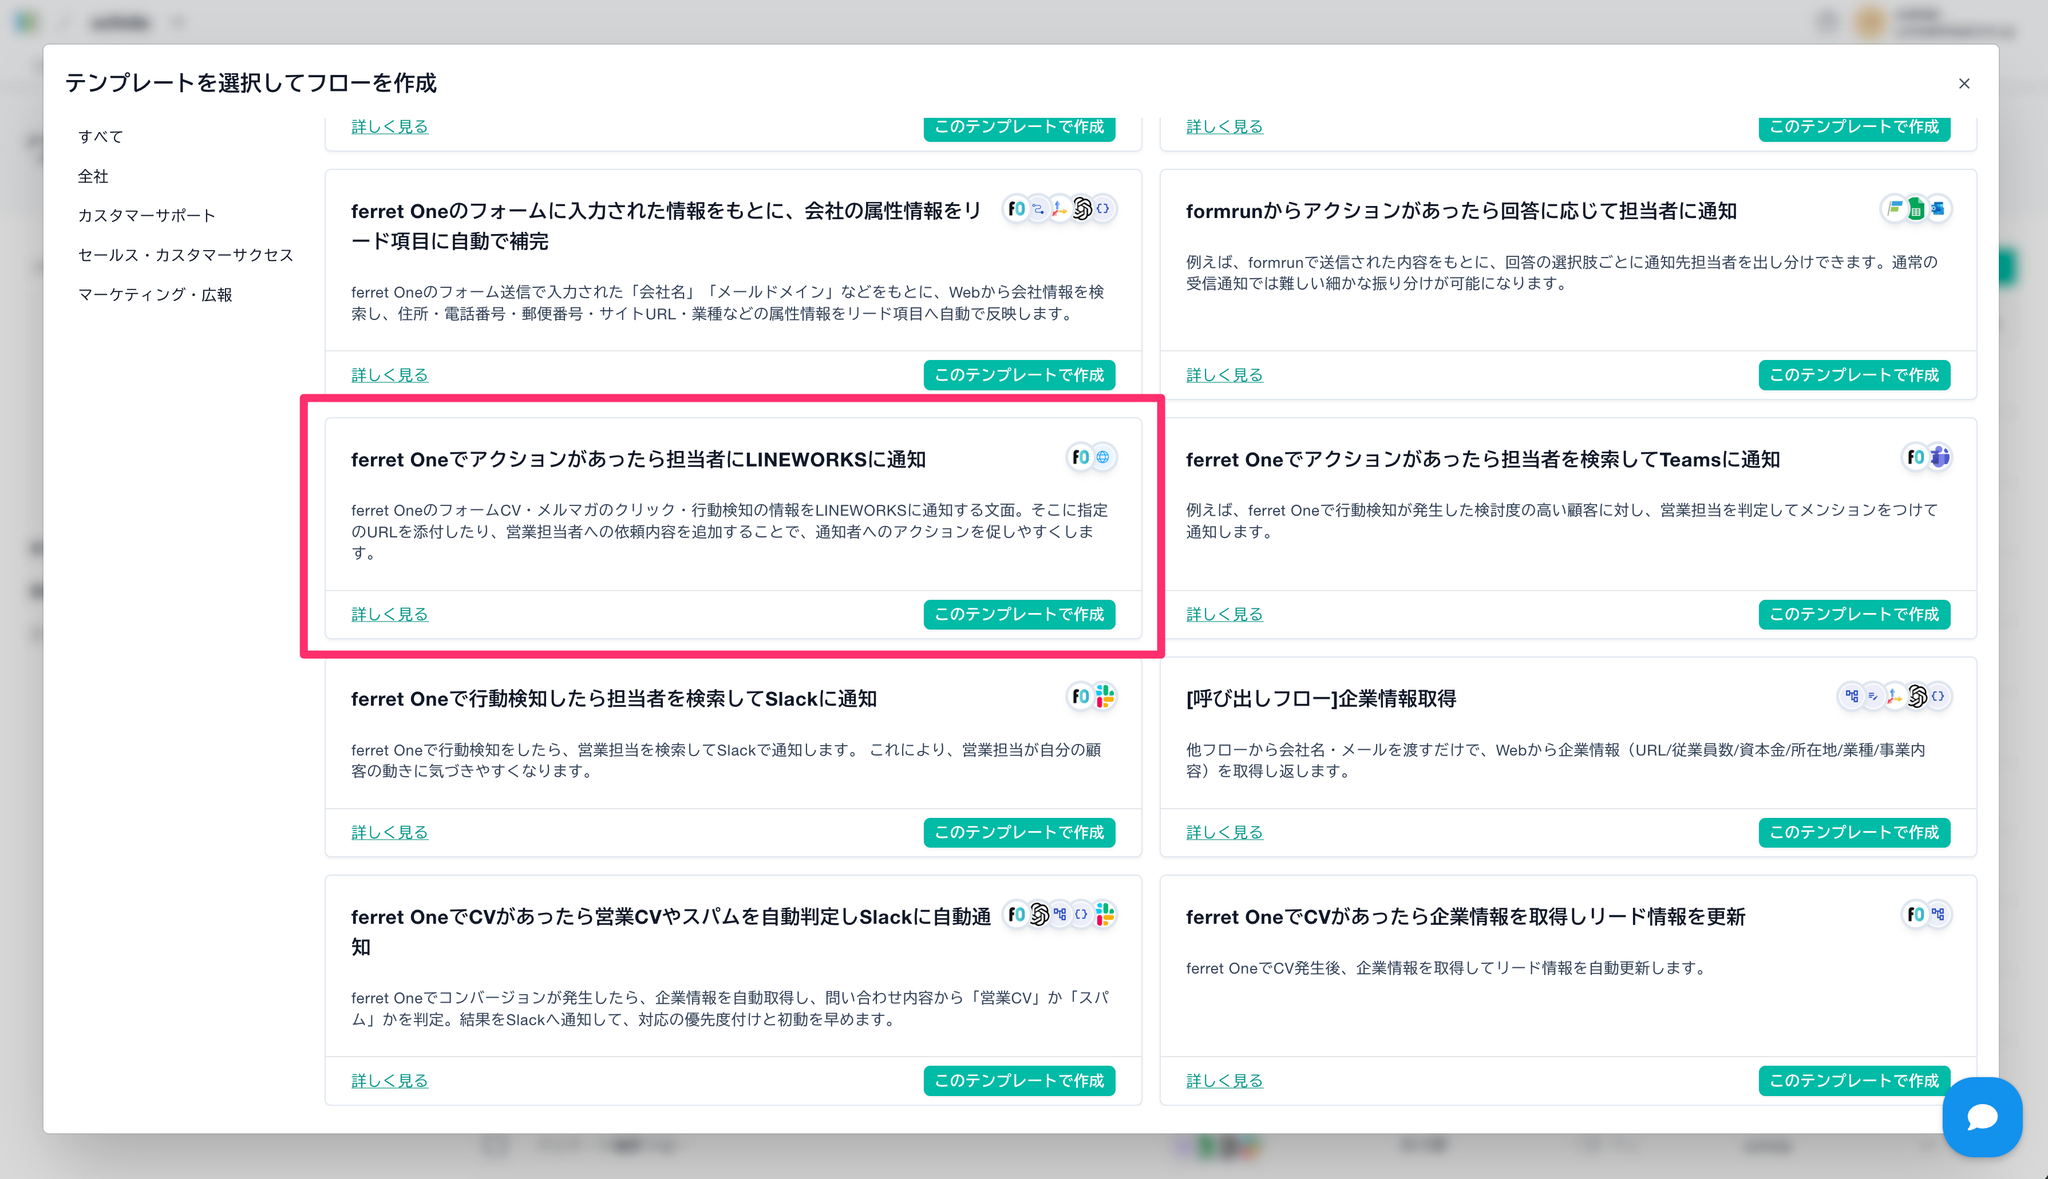Open the blue chat support bubble
Viewport: 2048px width, 1179px height.
(1981, 1117)
